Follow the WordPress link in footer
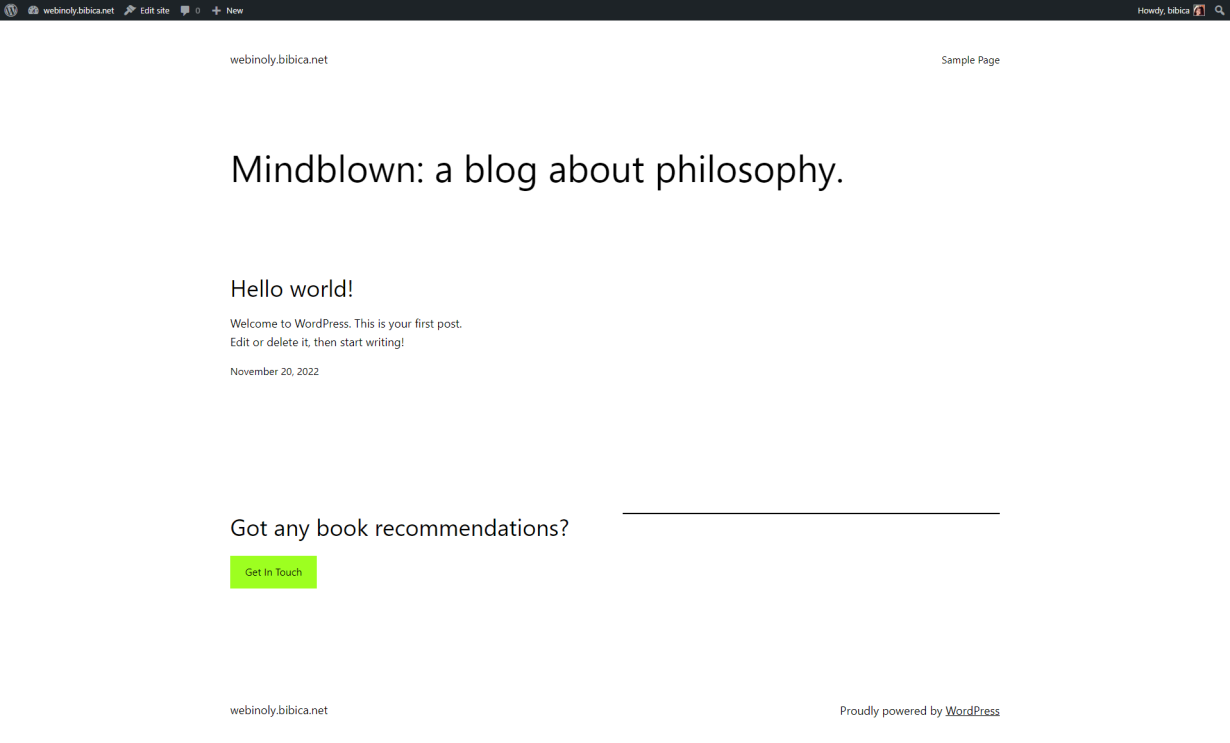 [972, 711]
